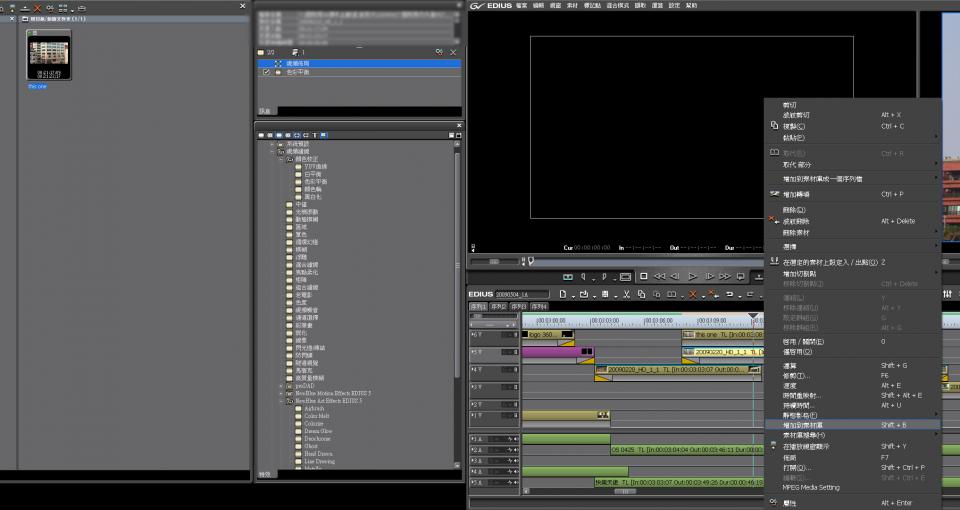Select the 'the one' clip thumbnail in bin
The image size is (960, 510).
(x=49, y=54)
